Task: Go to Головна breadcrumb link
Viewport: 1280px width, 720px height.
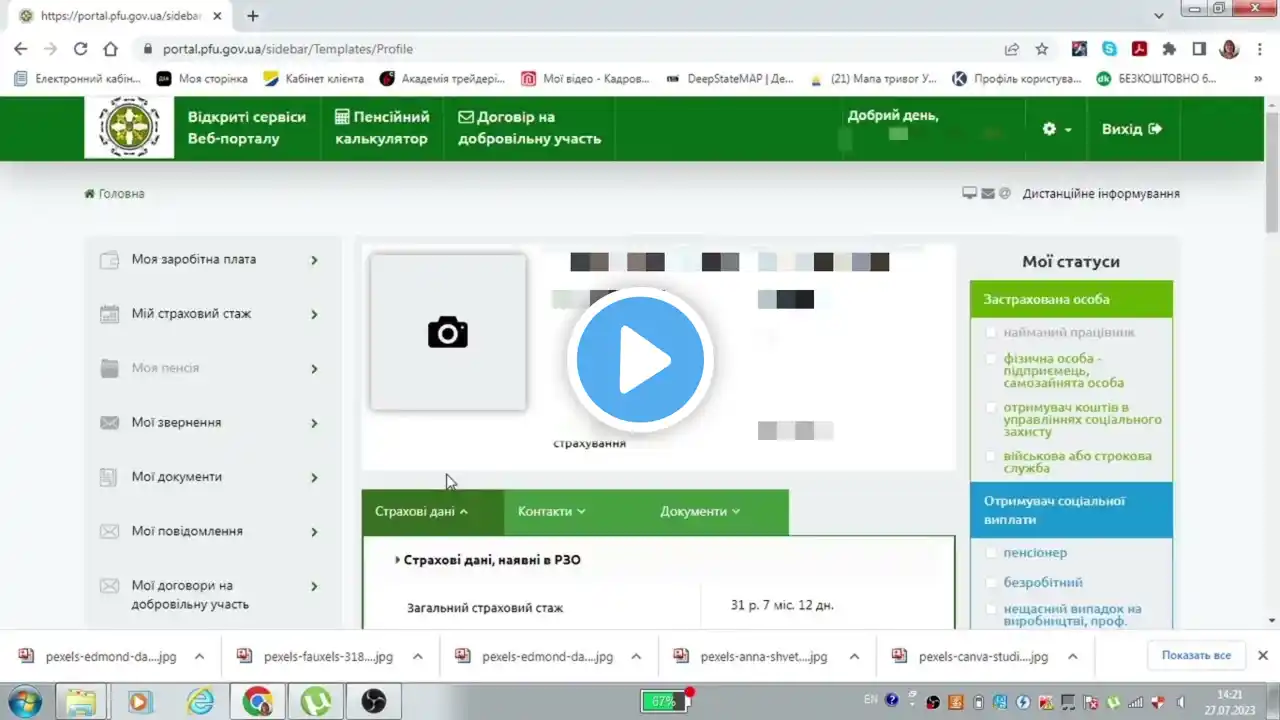Action: [x=115, y=194]
